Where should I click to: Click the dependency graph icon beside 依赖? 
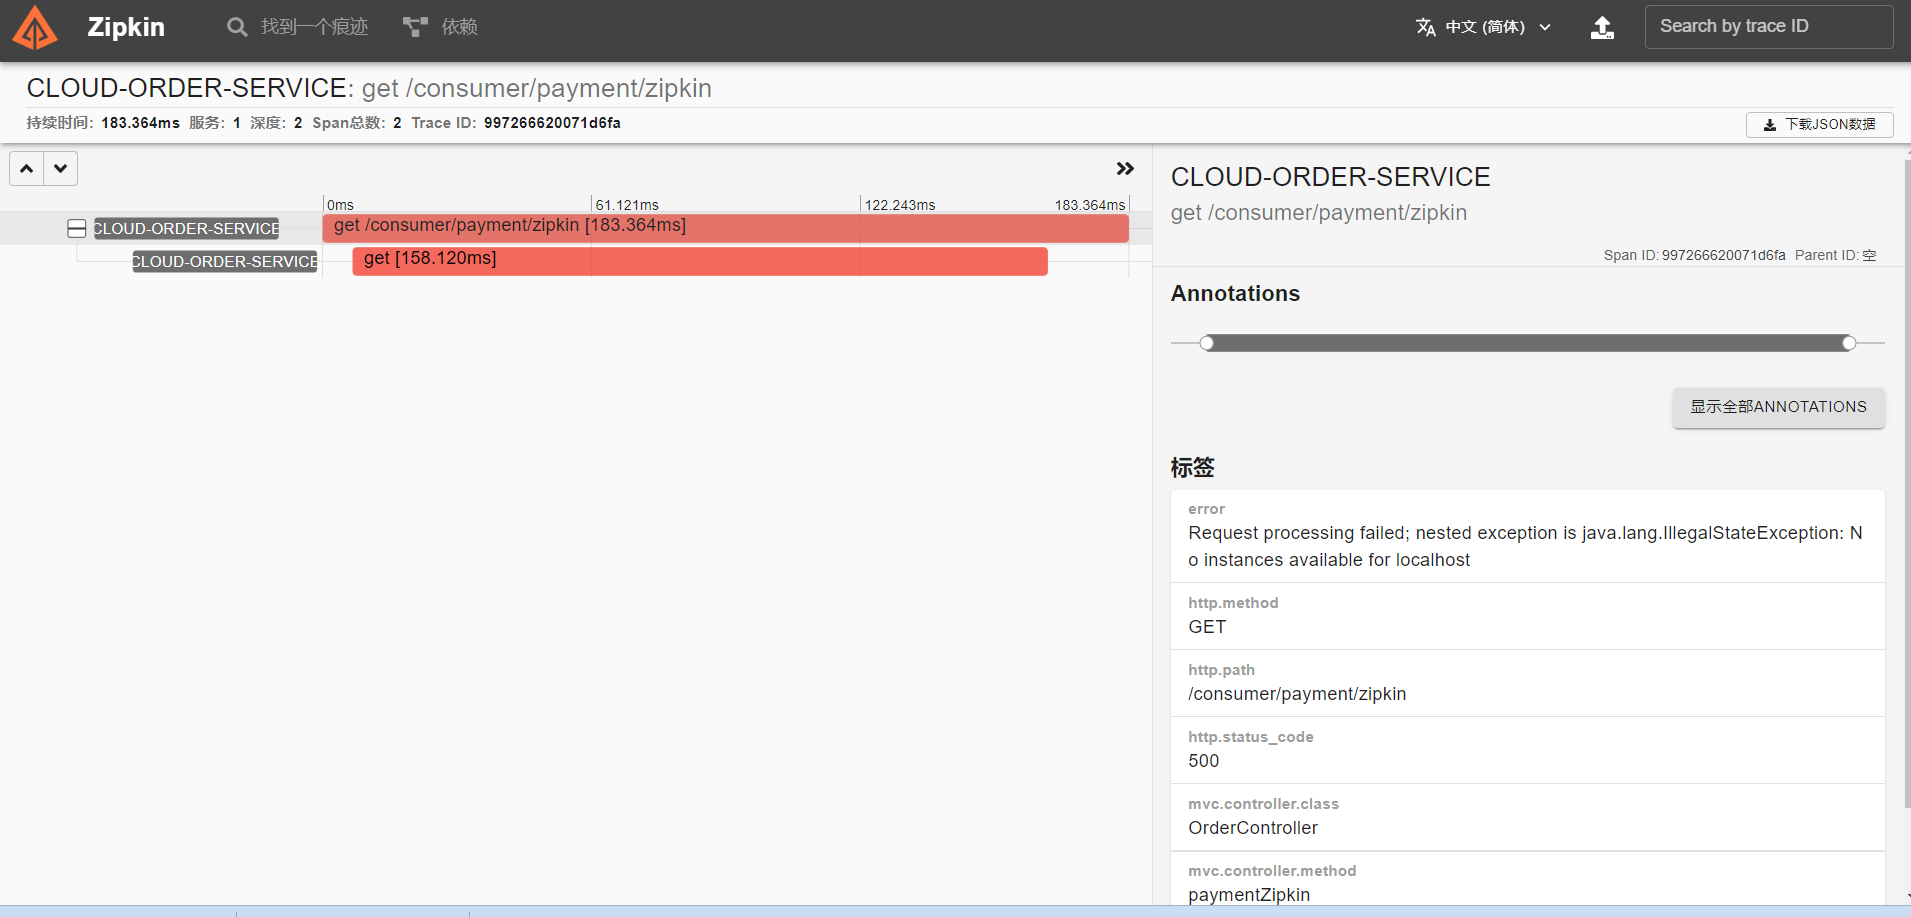(x=415, y=27)
